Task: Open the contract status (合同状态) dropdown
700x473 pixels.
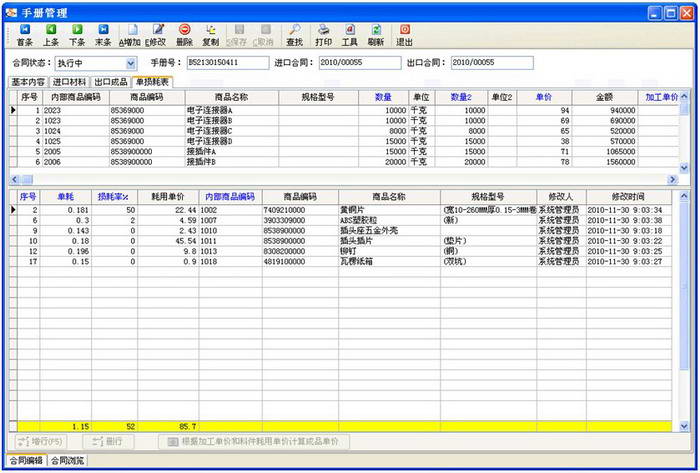Action: click(131, 63)
